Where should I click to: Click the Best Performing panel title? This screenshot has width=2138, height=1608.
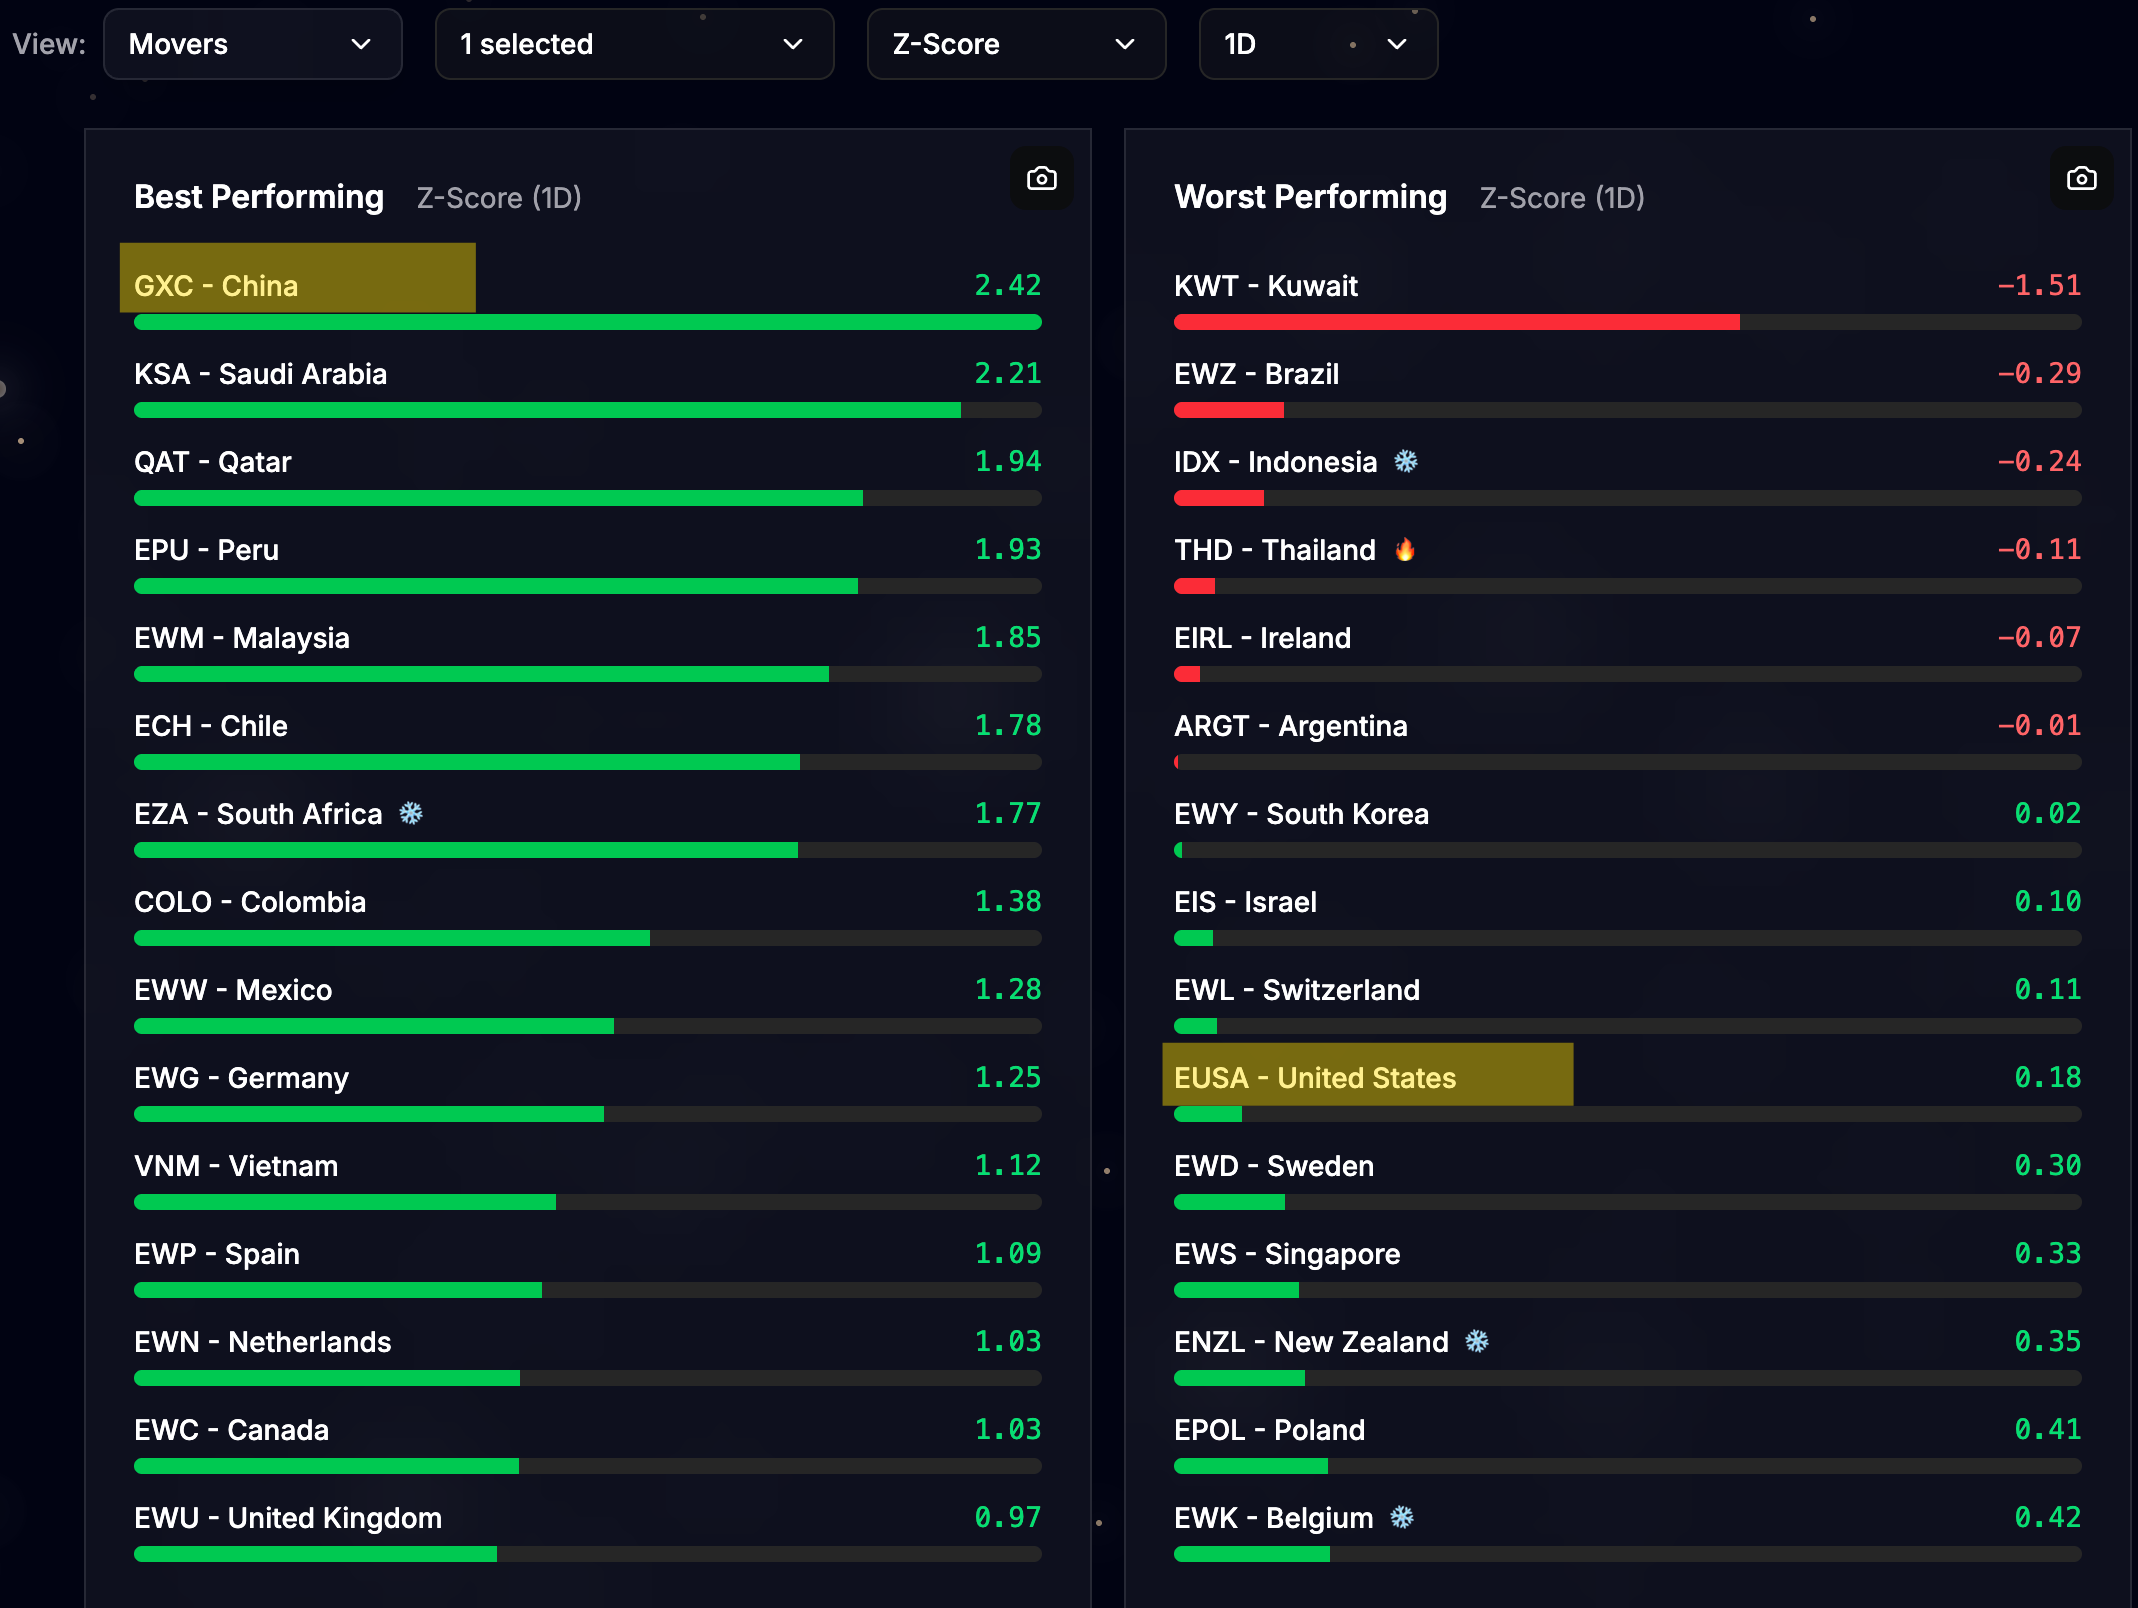259,197
